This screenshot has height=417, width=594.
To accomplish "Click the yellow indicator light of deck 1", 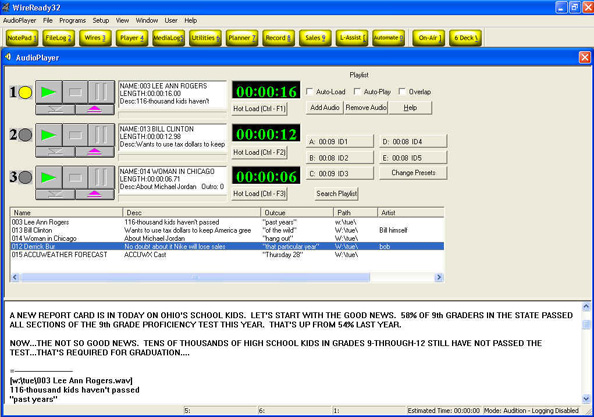I will [25, 92].
